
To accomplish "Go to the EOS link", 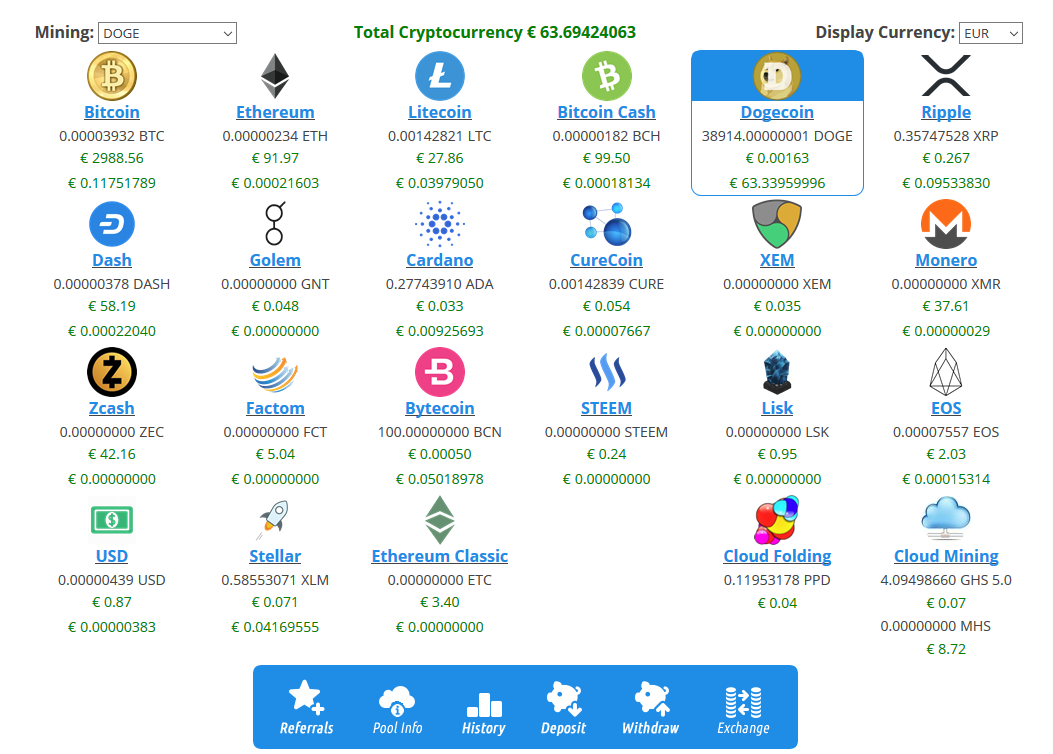I will click(946, 408).
